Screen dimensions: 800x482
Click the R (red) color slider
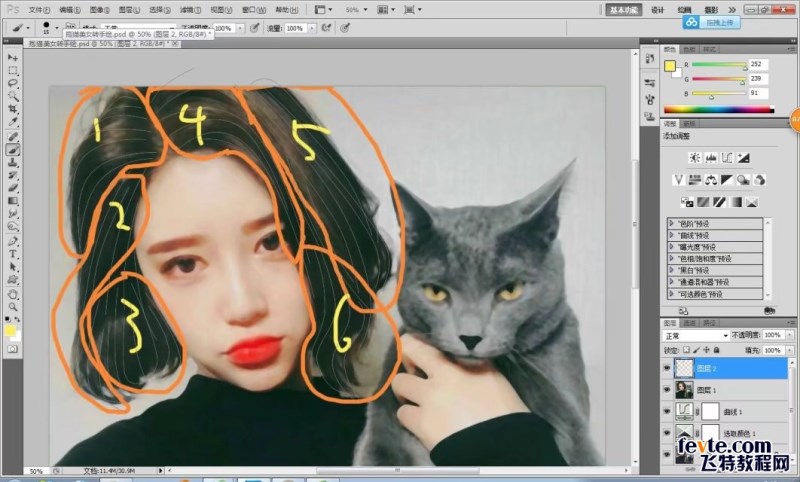[719, 64]
